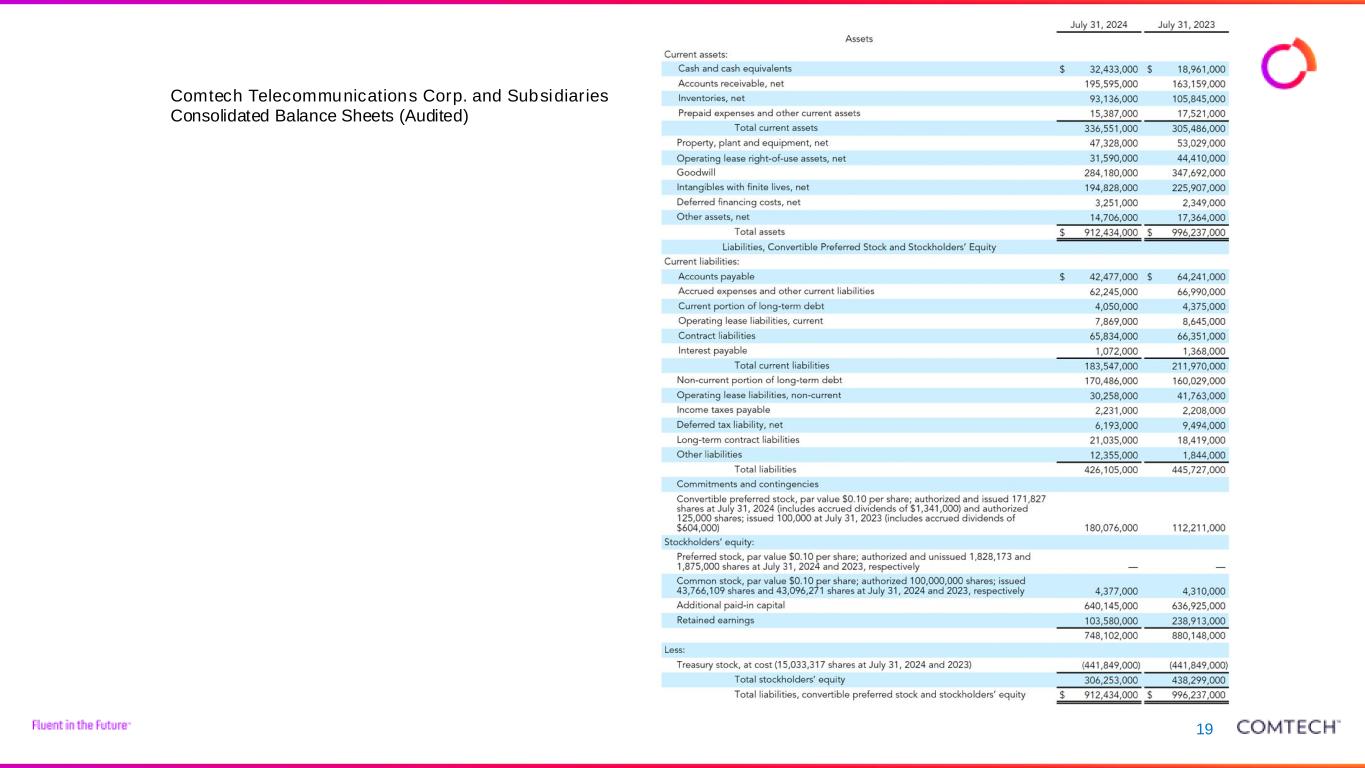1365x768 pixels.
Task: Select the Commitments and contingencies row
Action: [x=747, y=484]
